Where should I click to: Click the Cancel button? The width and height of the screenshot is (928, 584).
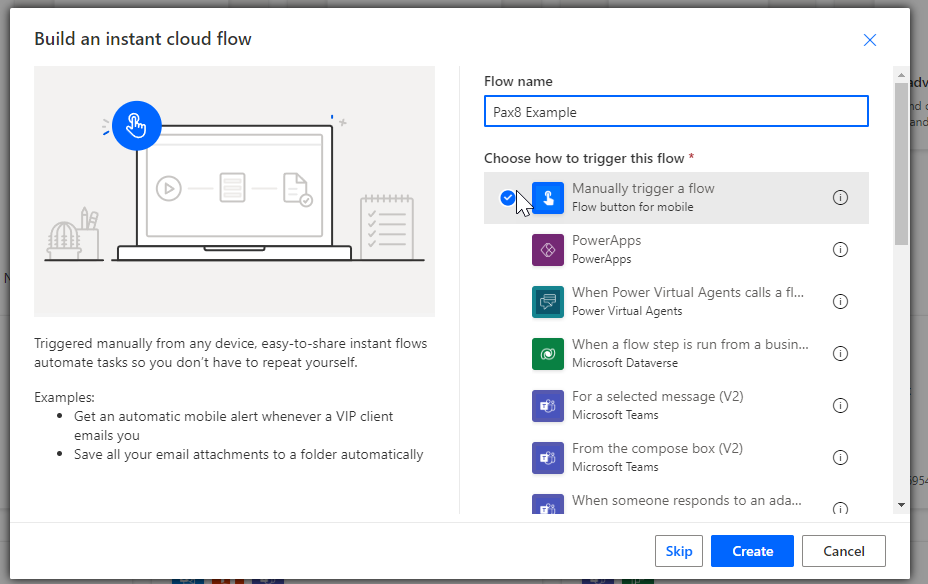pyautogui.click(x=843, y=551)
